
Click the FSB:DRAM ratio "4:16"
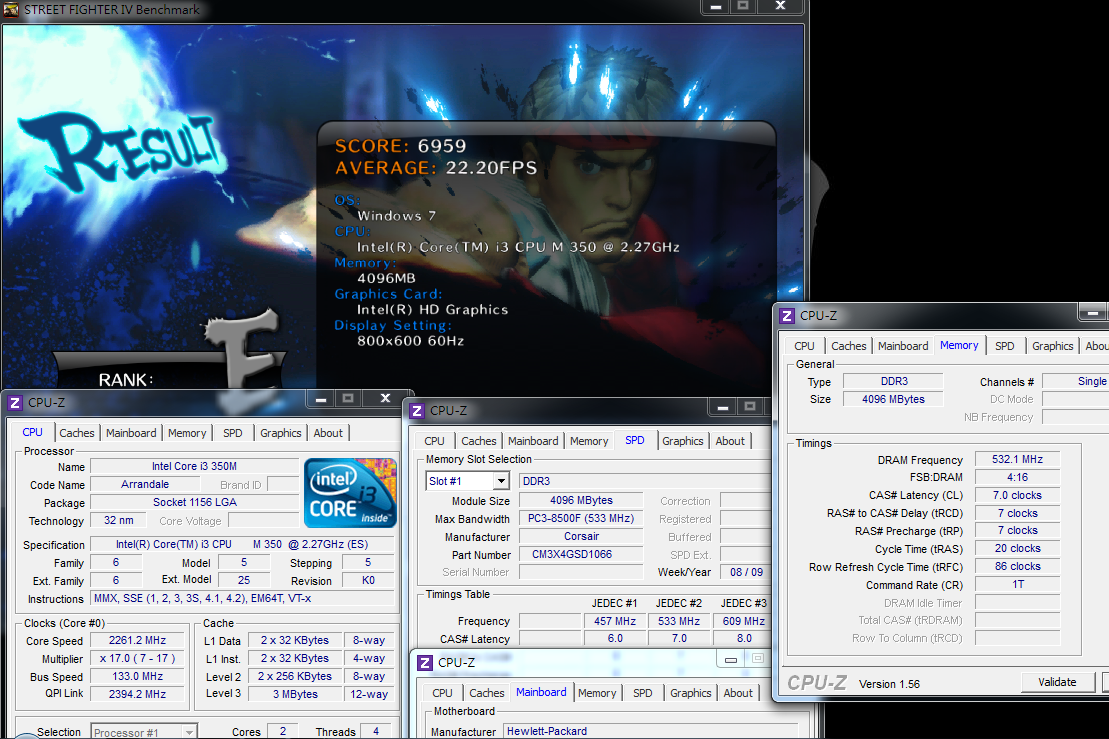click(1017, 477)
